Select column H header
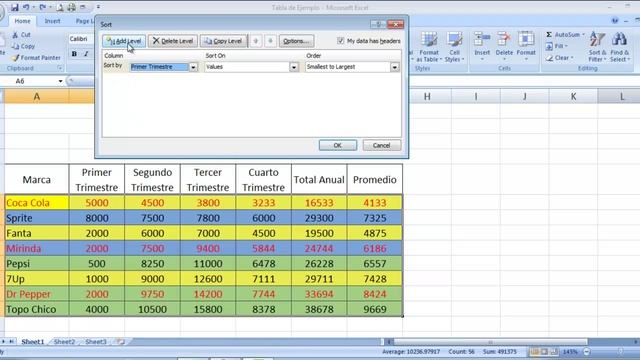The width and height of the screenshot is (640, 360). [x=427, y=97]
